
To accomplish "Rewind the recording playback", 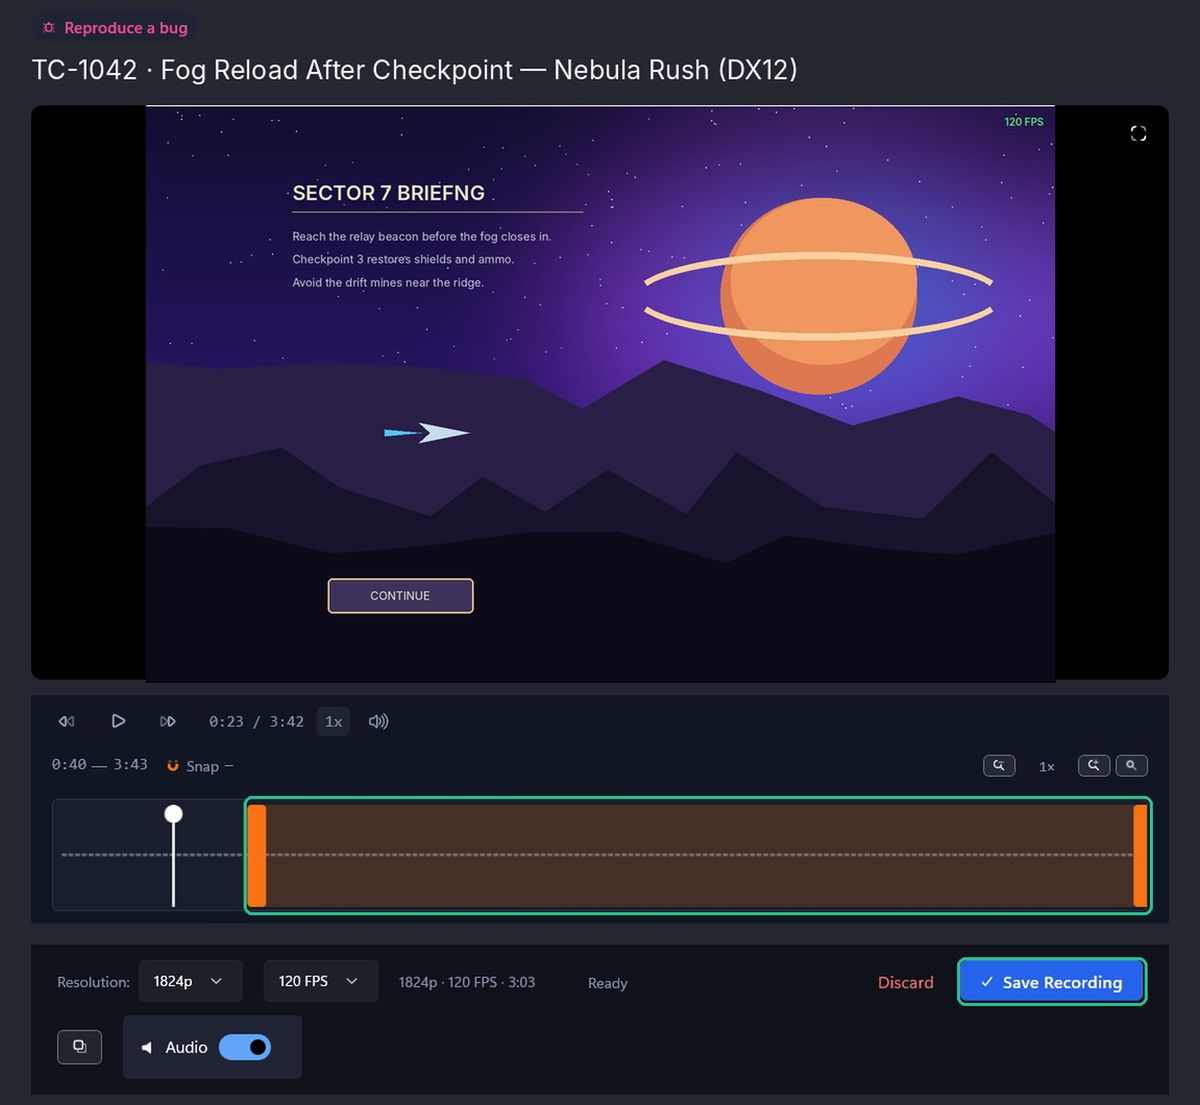I will point(66,721).
